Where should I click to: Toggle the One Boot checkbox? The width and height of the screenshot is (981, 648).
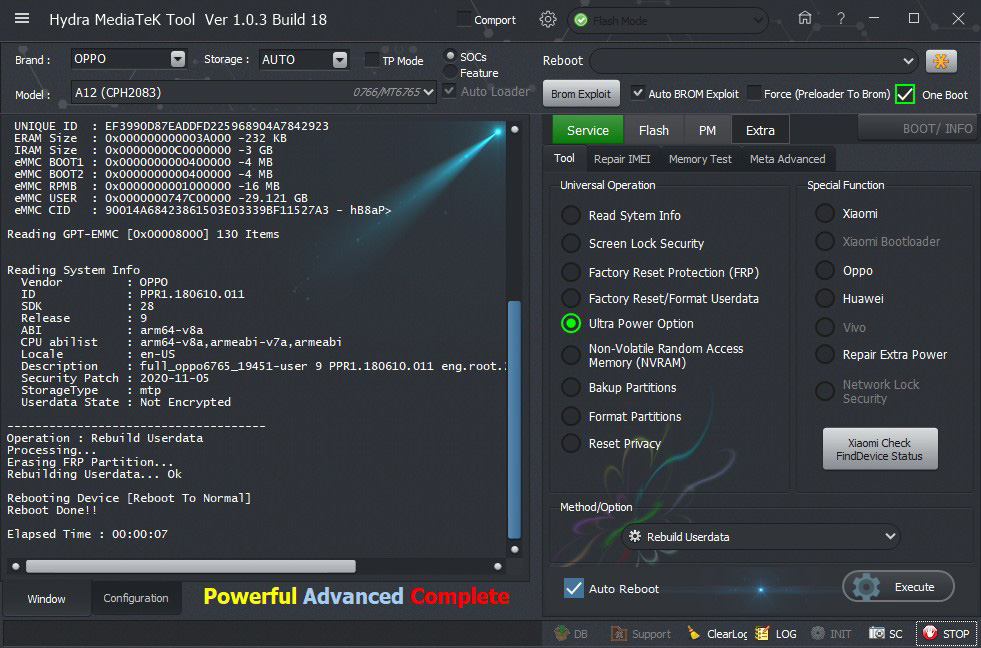(x=905, y=94)
